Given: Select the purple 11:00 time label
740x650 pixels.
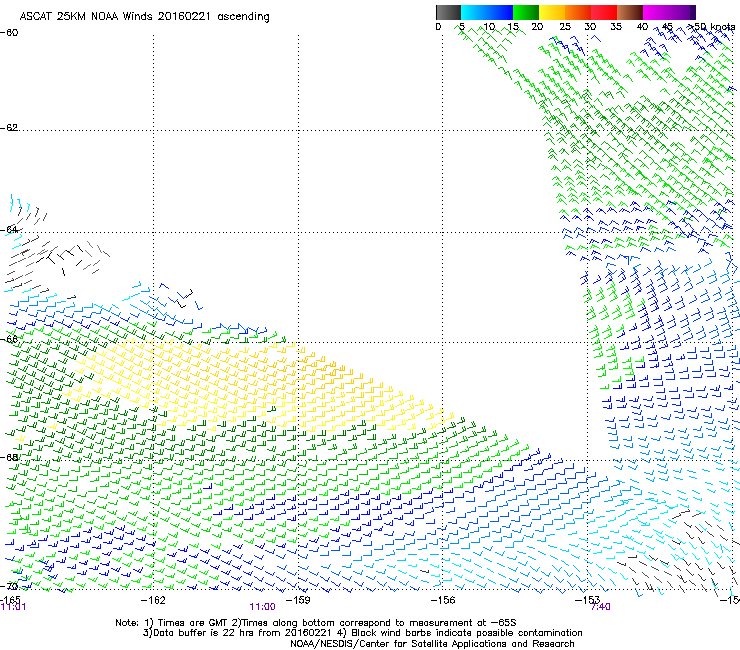Looking at the screenshot, I should click(x=262, y=607).
